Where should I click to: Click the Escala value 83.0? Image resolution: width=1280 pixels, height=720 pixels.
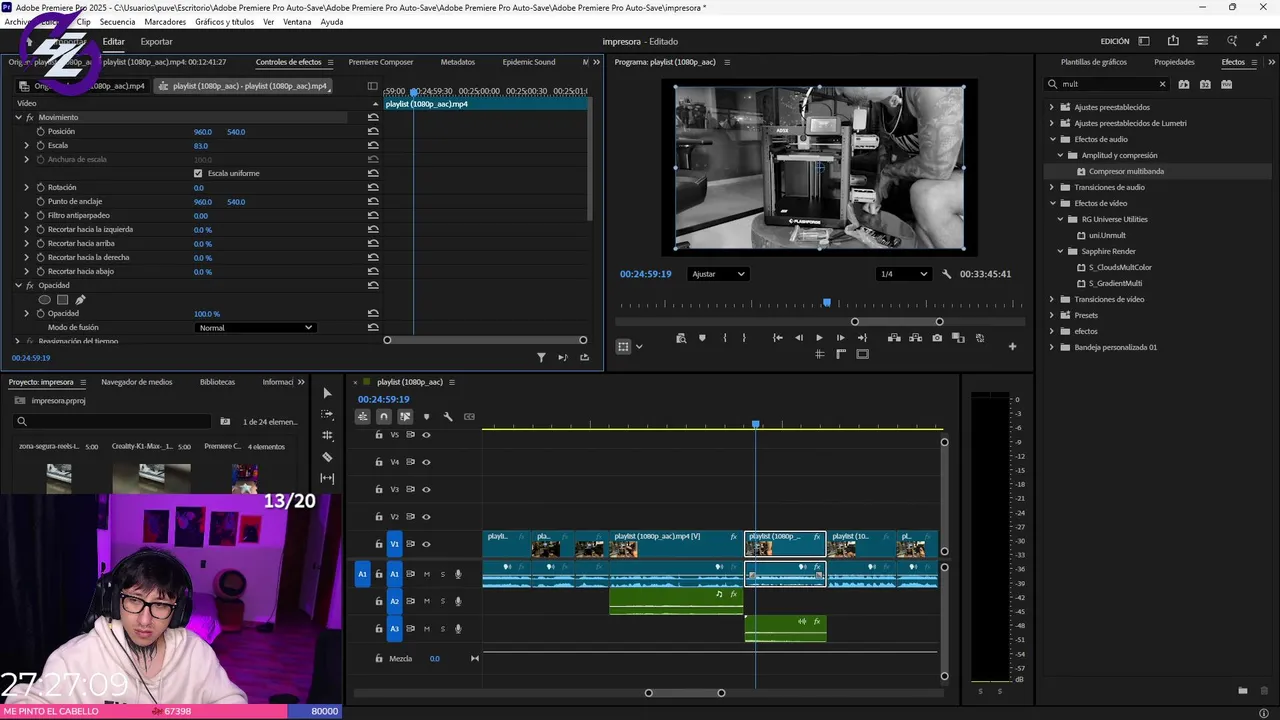point(201,146)
